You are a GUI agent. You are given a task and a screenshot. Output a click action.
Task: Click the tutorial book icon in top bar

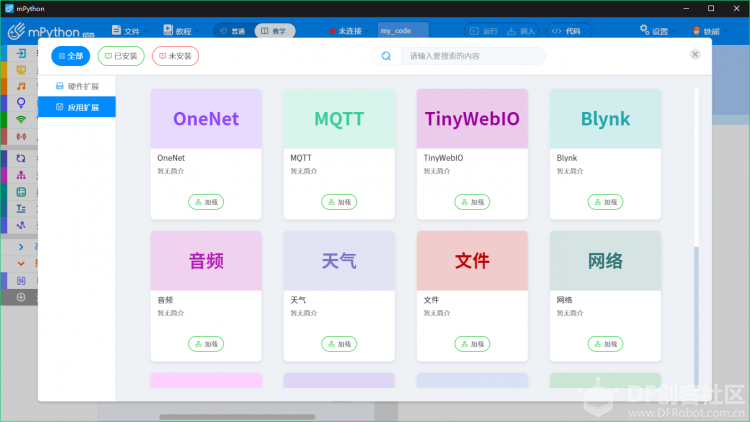[x=168, y=30]
